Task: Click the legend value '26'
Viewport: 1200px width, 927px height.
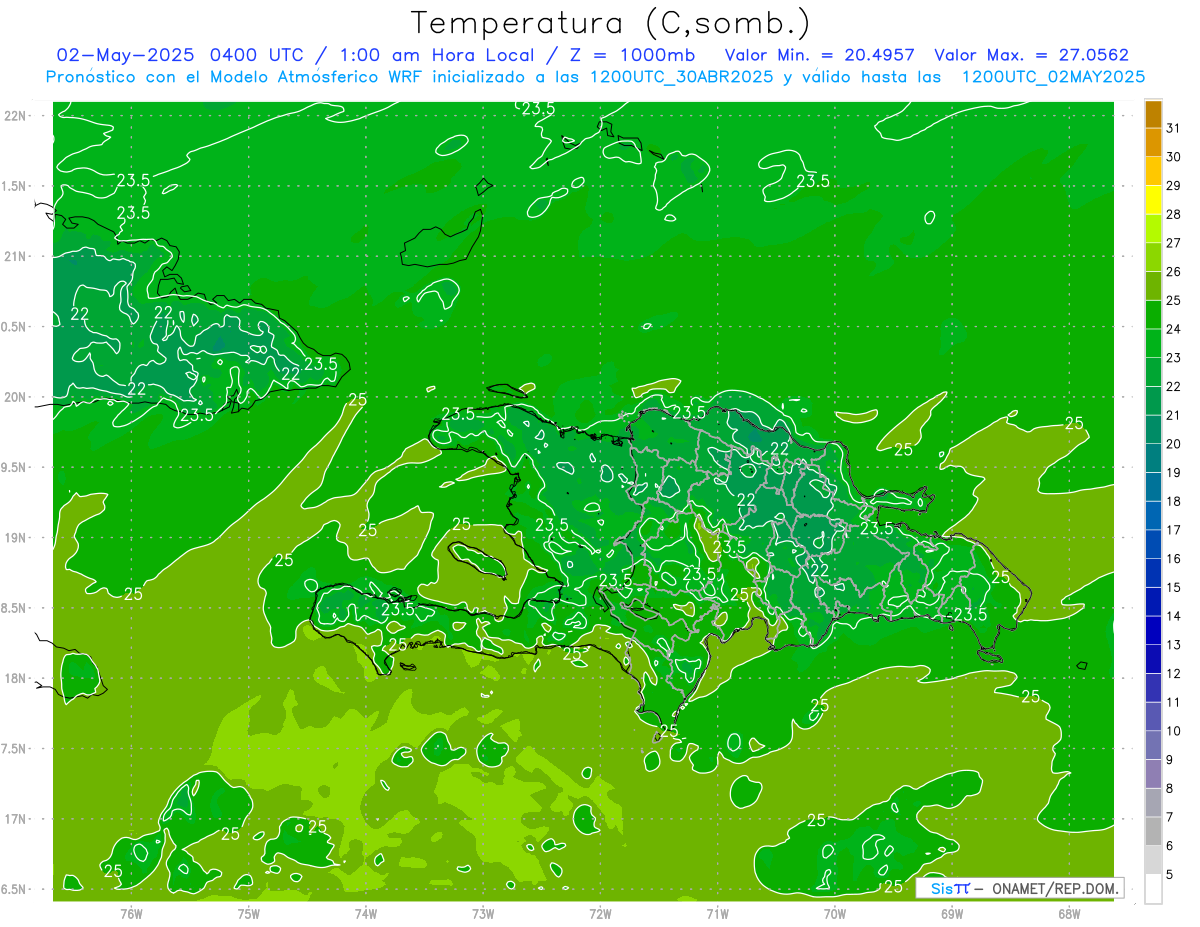Action: (1174, 272)
